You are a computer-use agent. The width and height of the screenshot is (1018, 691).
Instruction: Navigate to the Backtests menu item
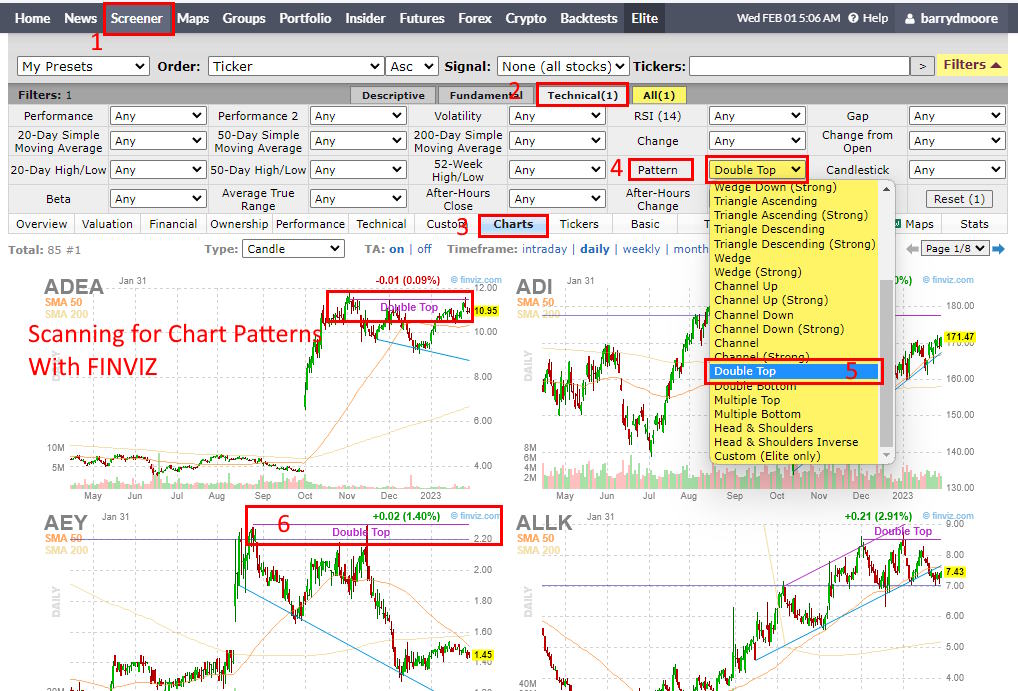tap(589, 17)
